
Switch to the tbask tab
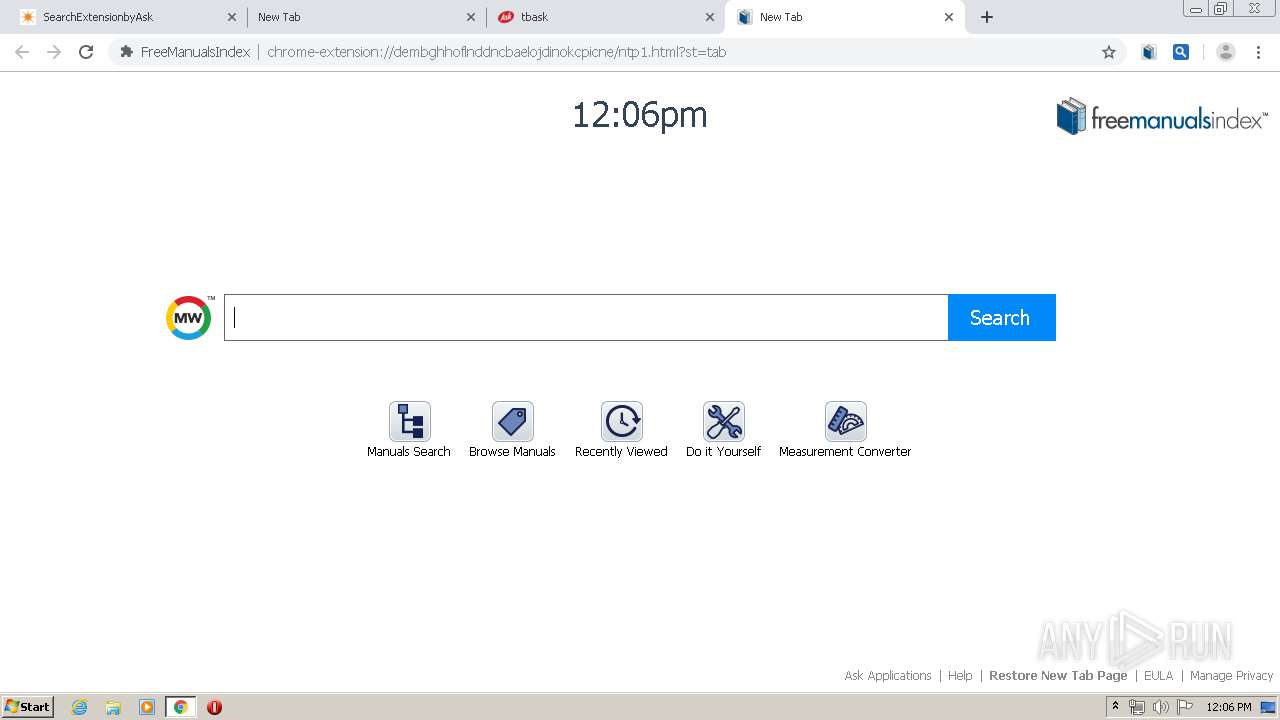605,17
